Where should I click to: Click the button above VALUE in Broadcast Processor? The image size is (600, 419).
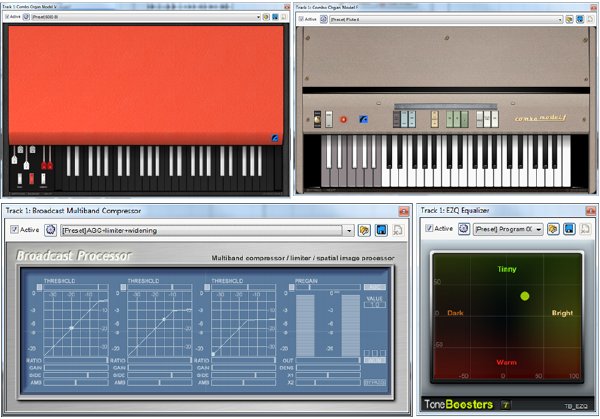[x=375, y=287]
